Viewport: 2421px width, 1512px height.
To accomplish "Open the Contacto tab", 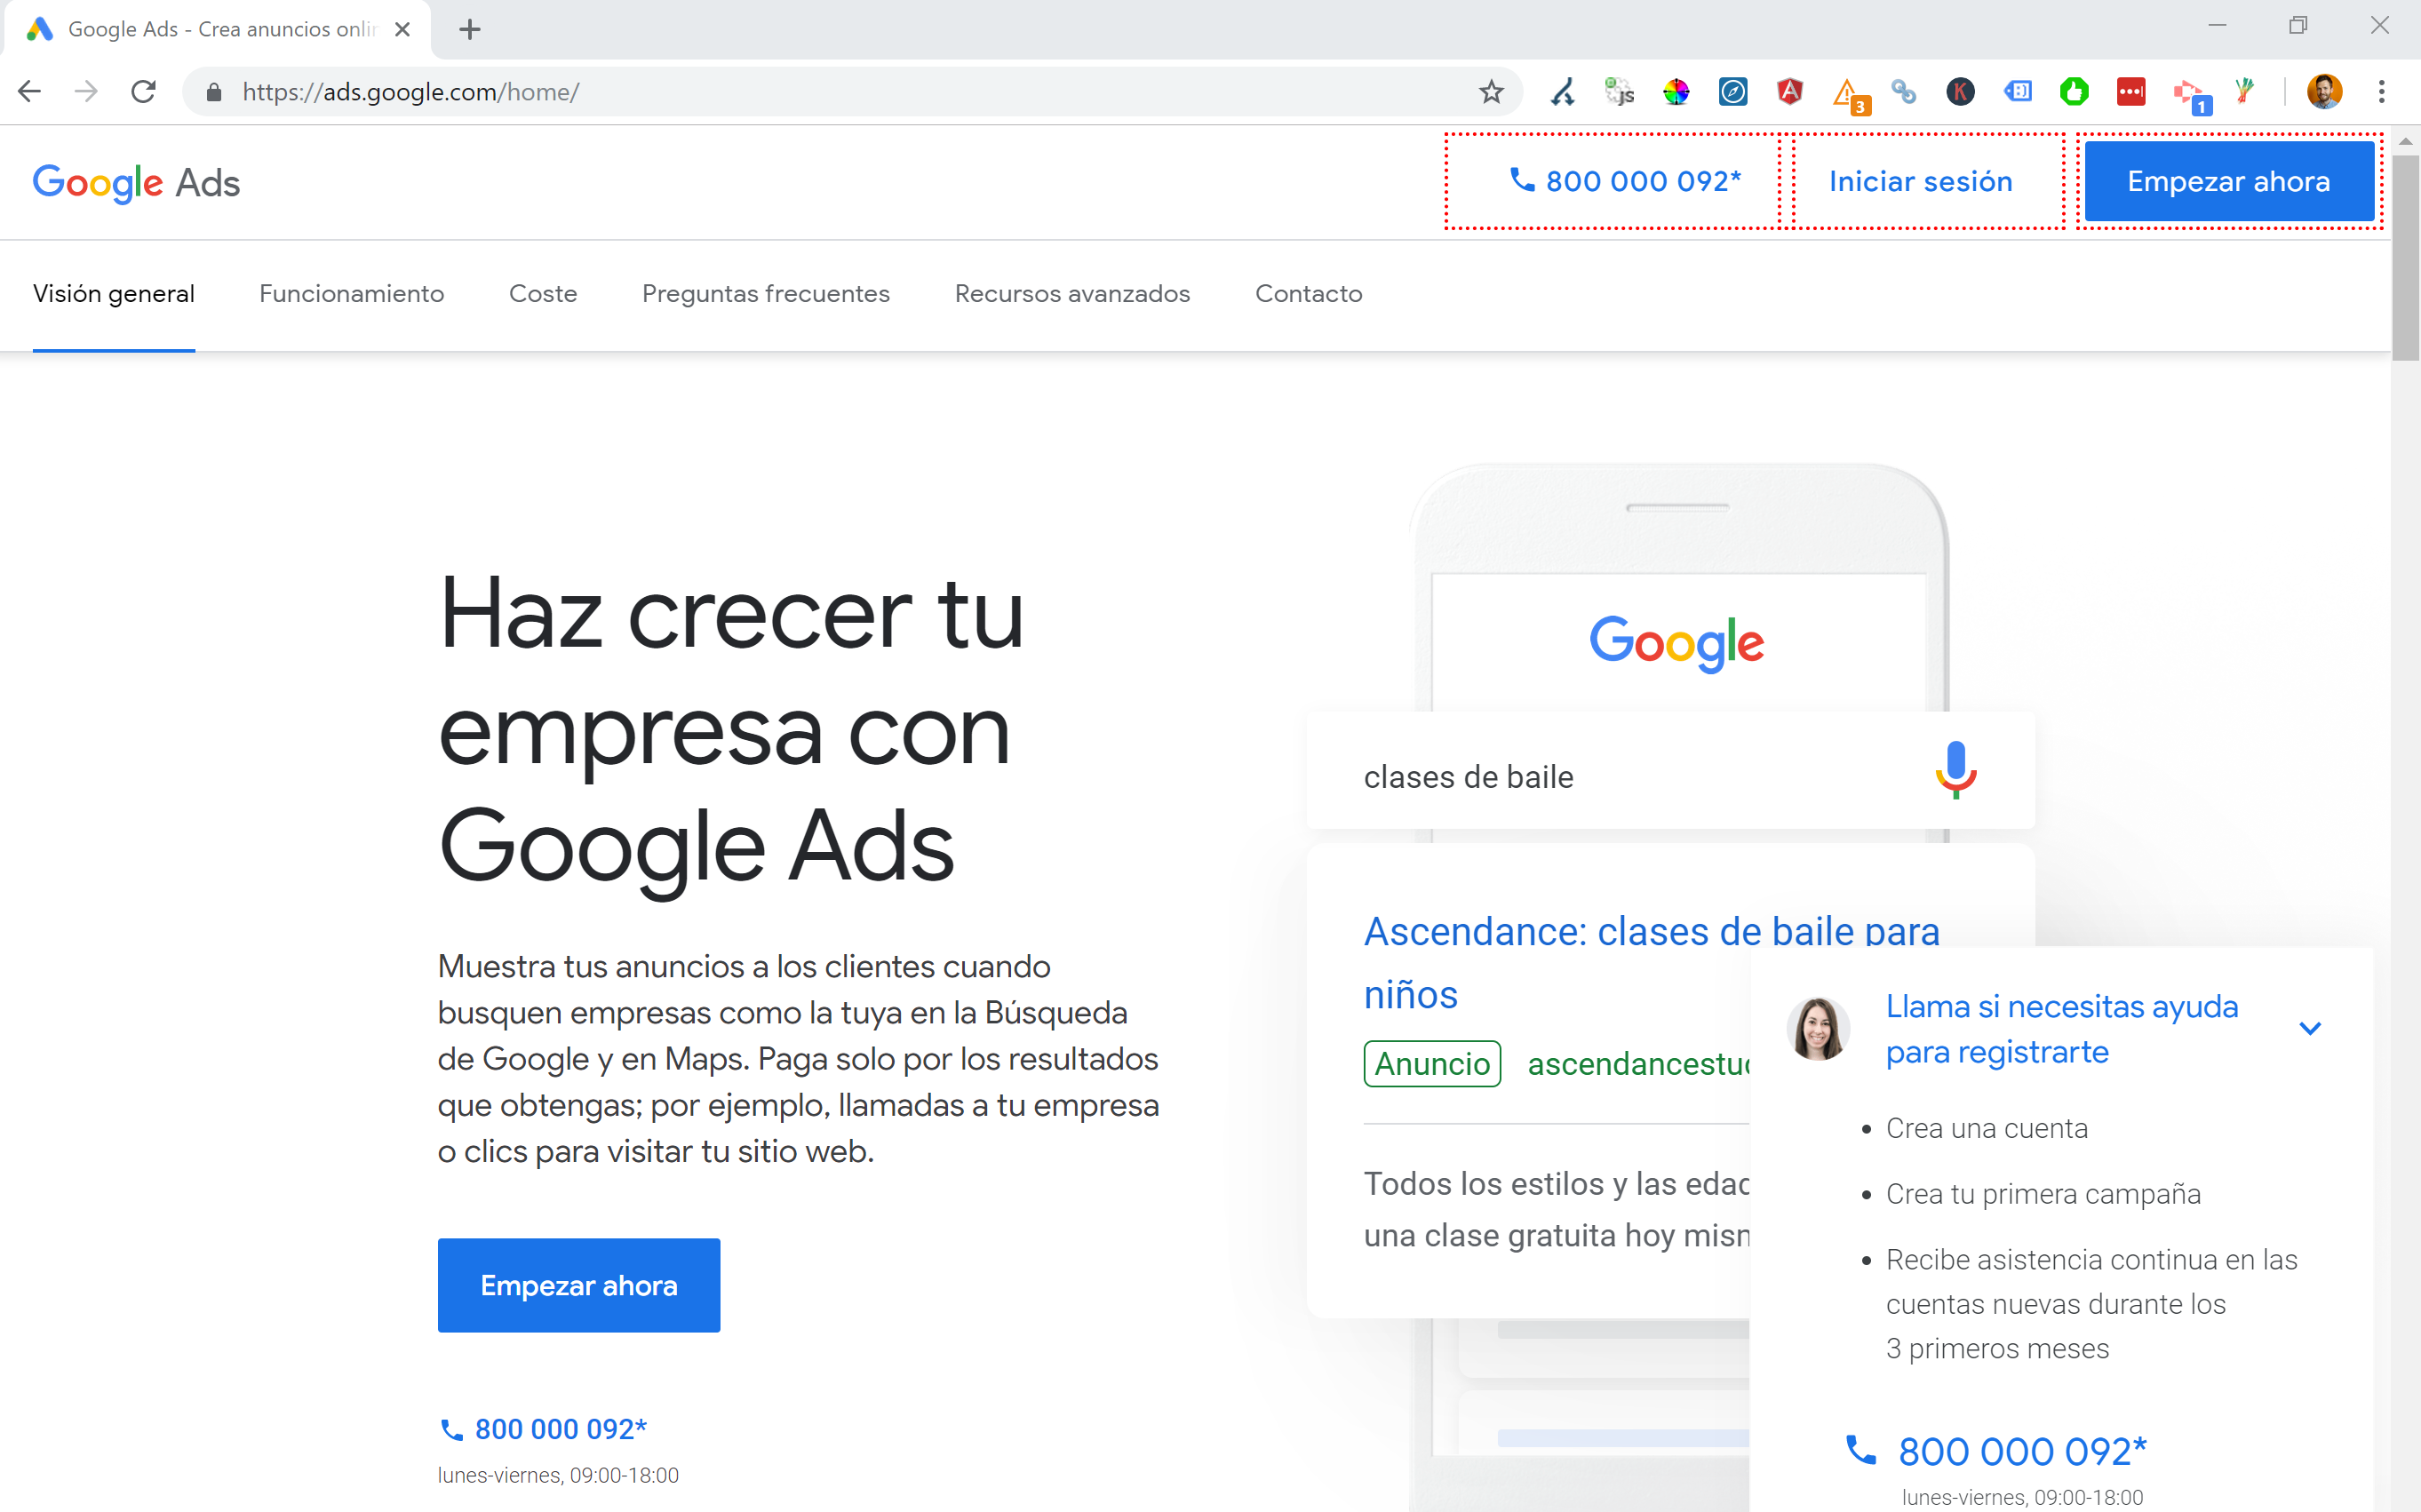I will (x=1308, y=294).
